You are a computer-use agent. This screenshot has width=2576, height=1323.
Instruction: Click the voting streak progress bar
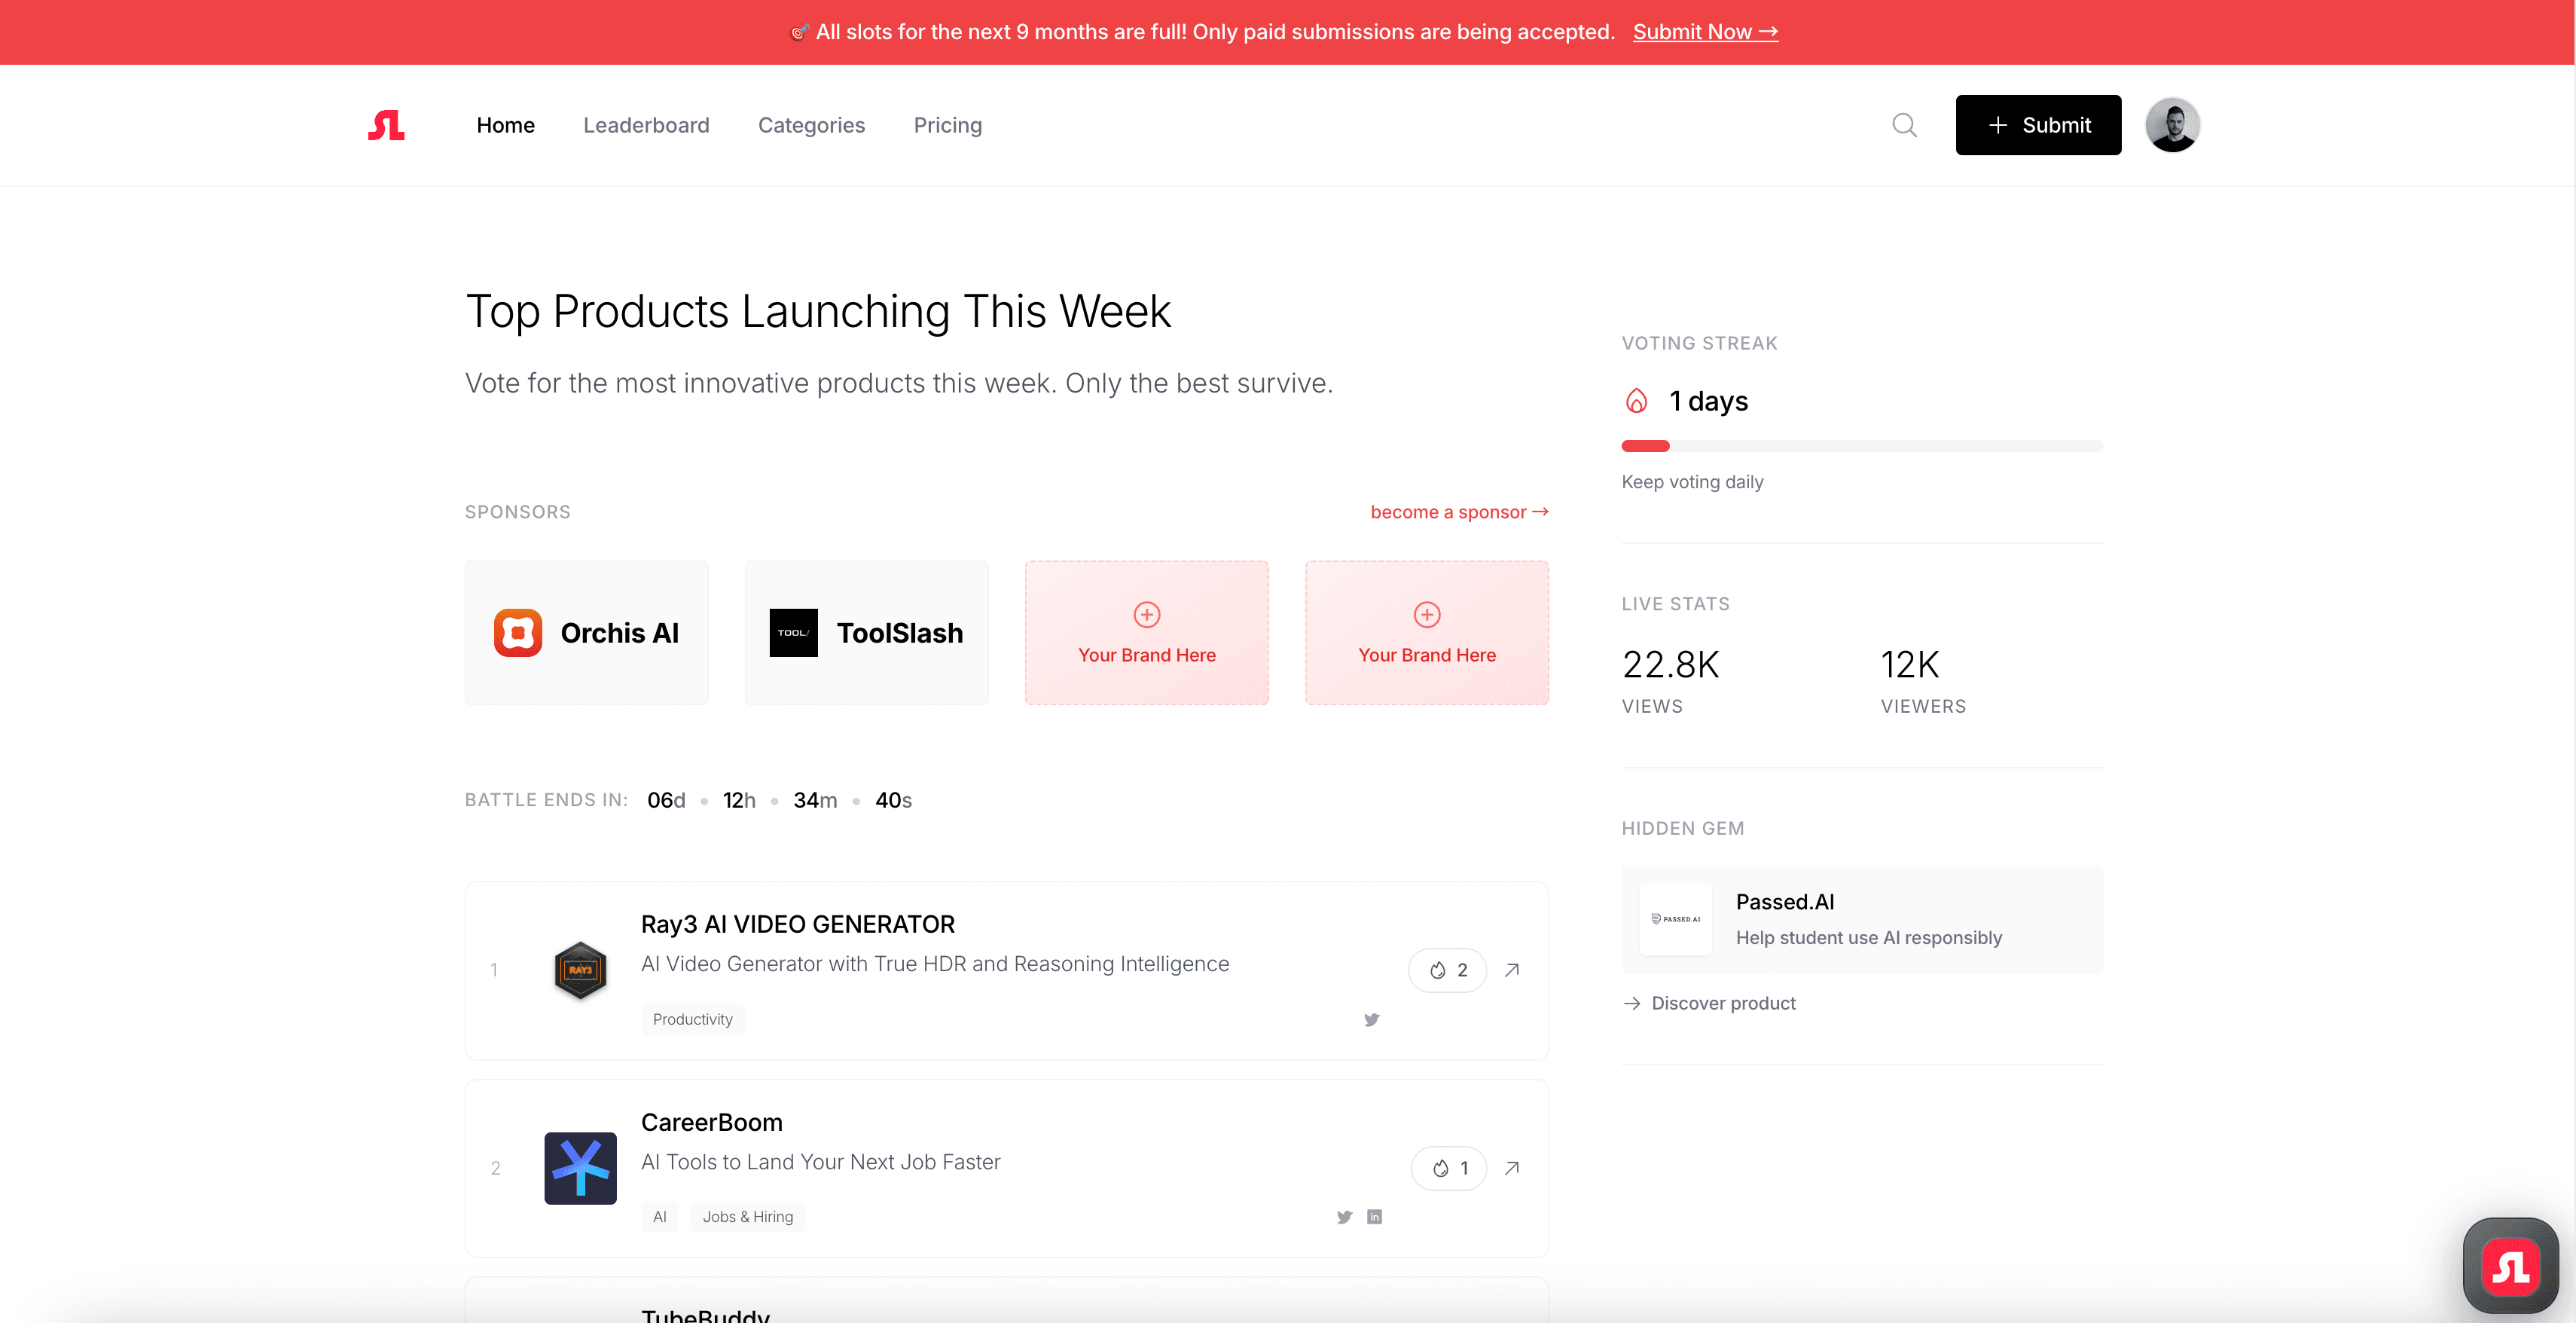click(x=1862, y=446)
